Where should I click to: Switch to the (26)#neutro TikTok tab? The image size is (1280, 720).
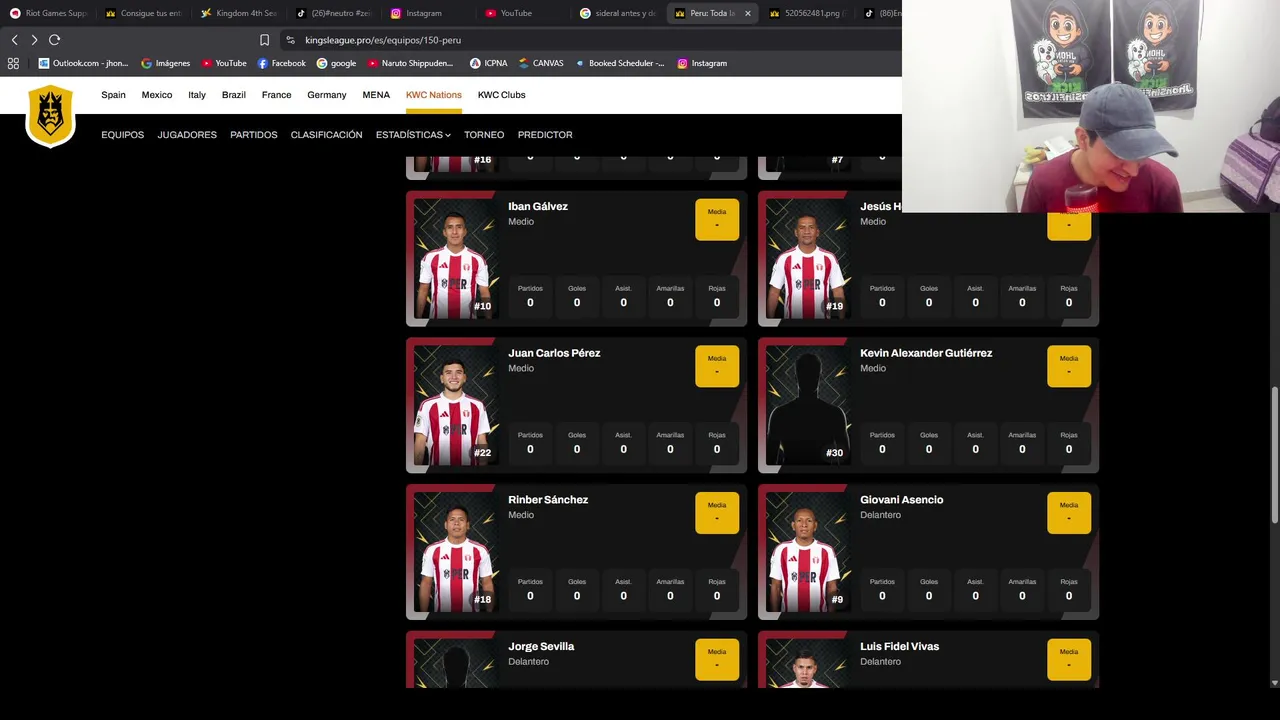pyautogui.click(x=333, y=13)
